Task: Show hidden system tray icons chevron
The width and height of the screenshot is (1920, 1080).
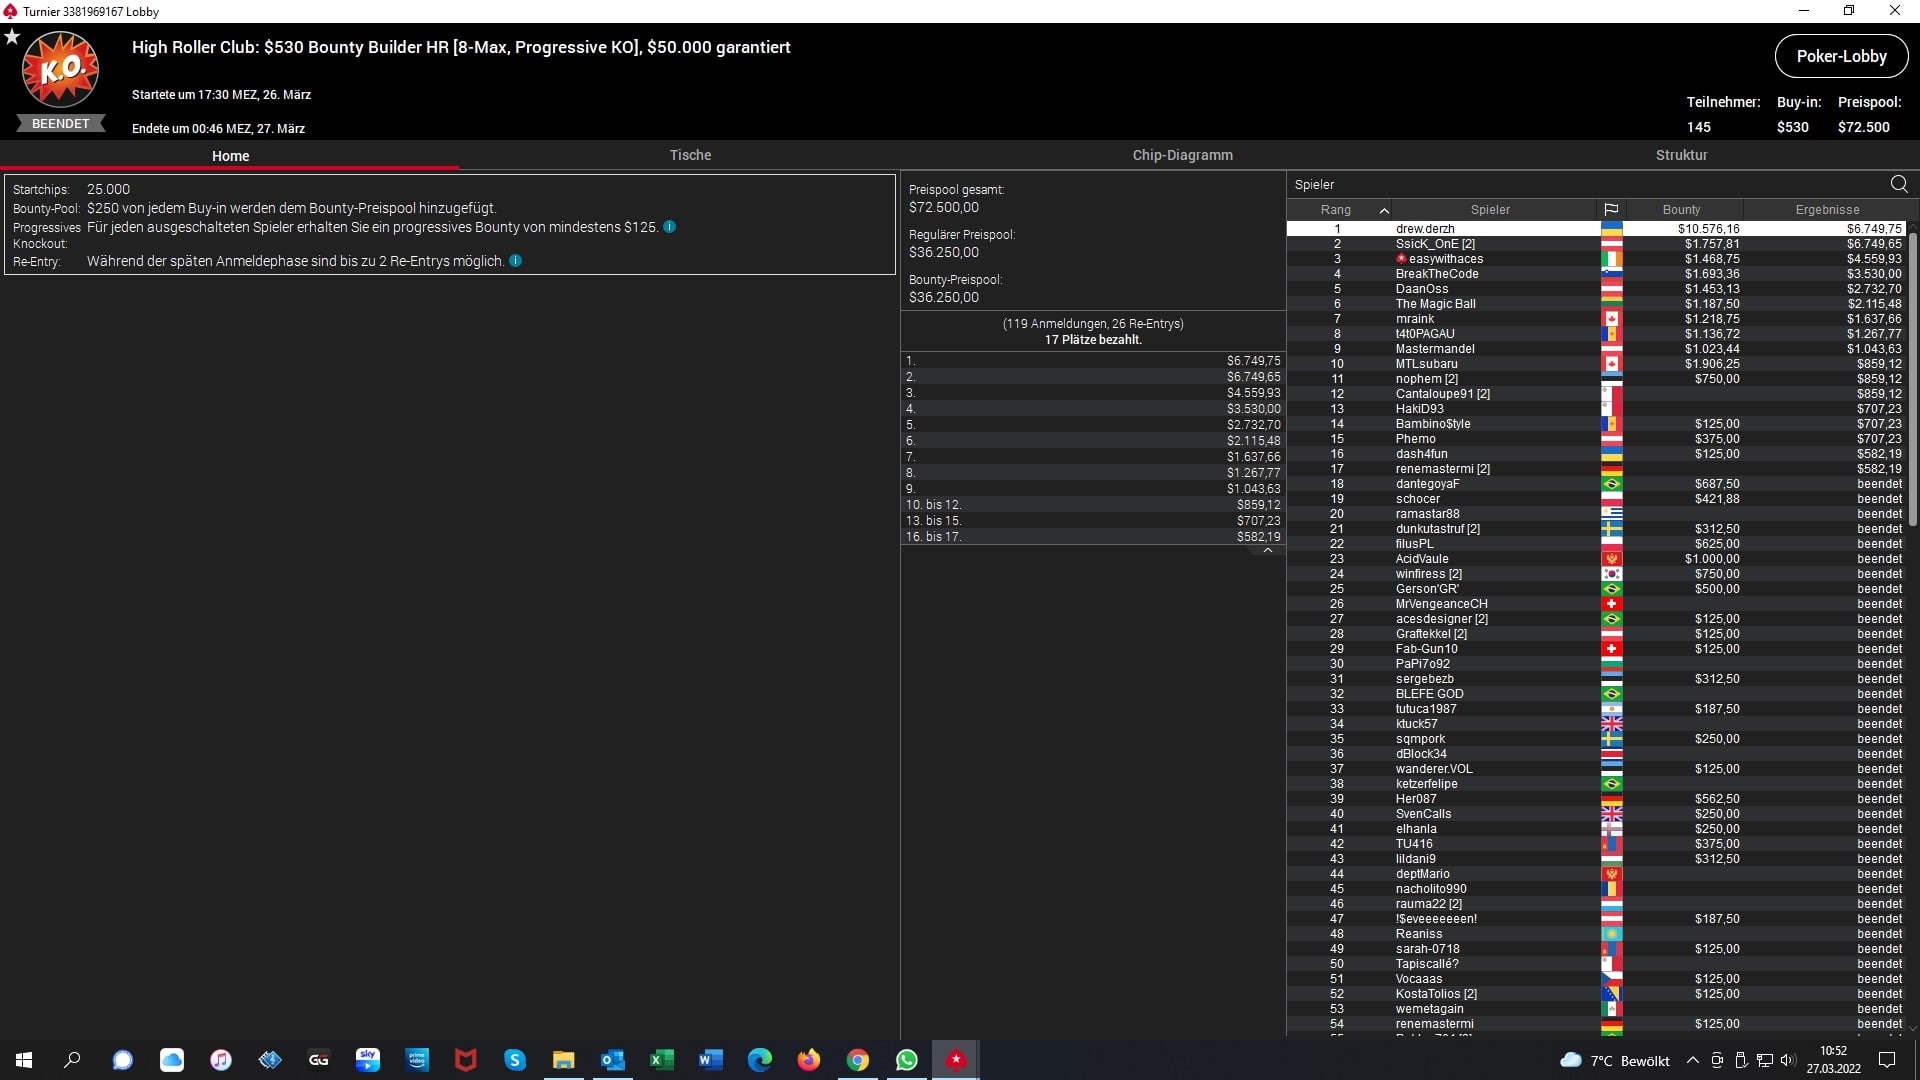Action: (1692, 1060)
